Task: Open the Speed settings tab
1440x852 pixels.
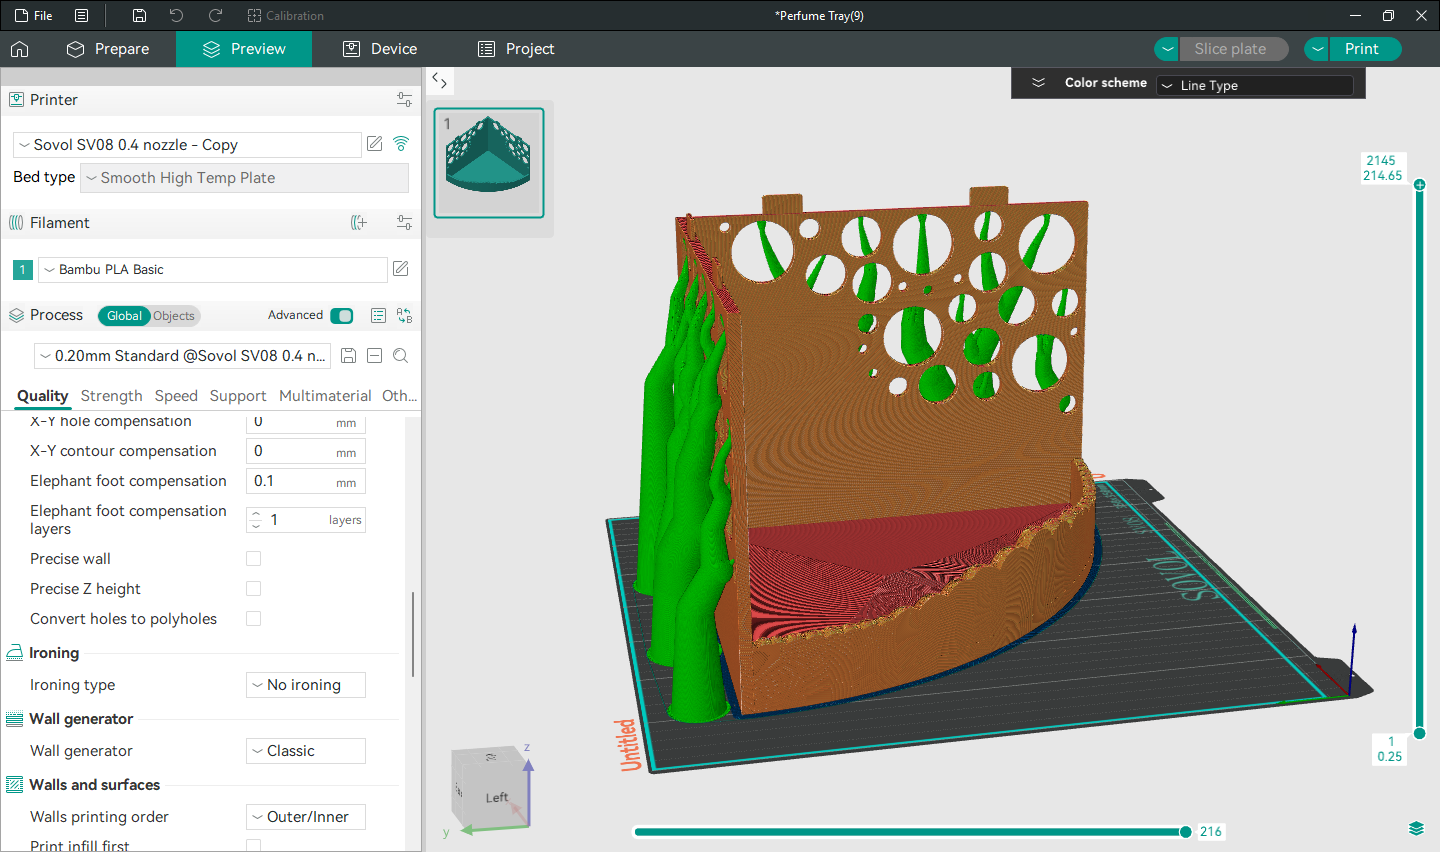Action: point(176,396)
